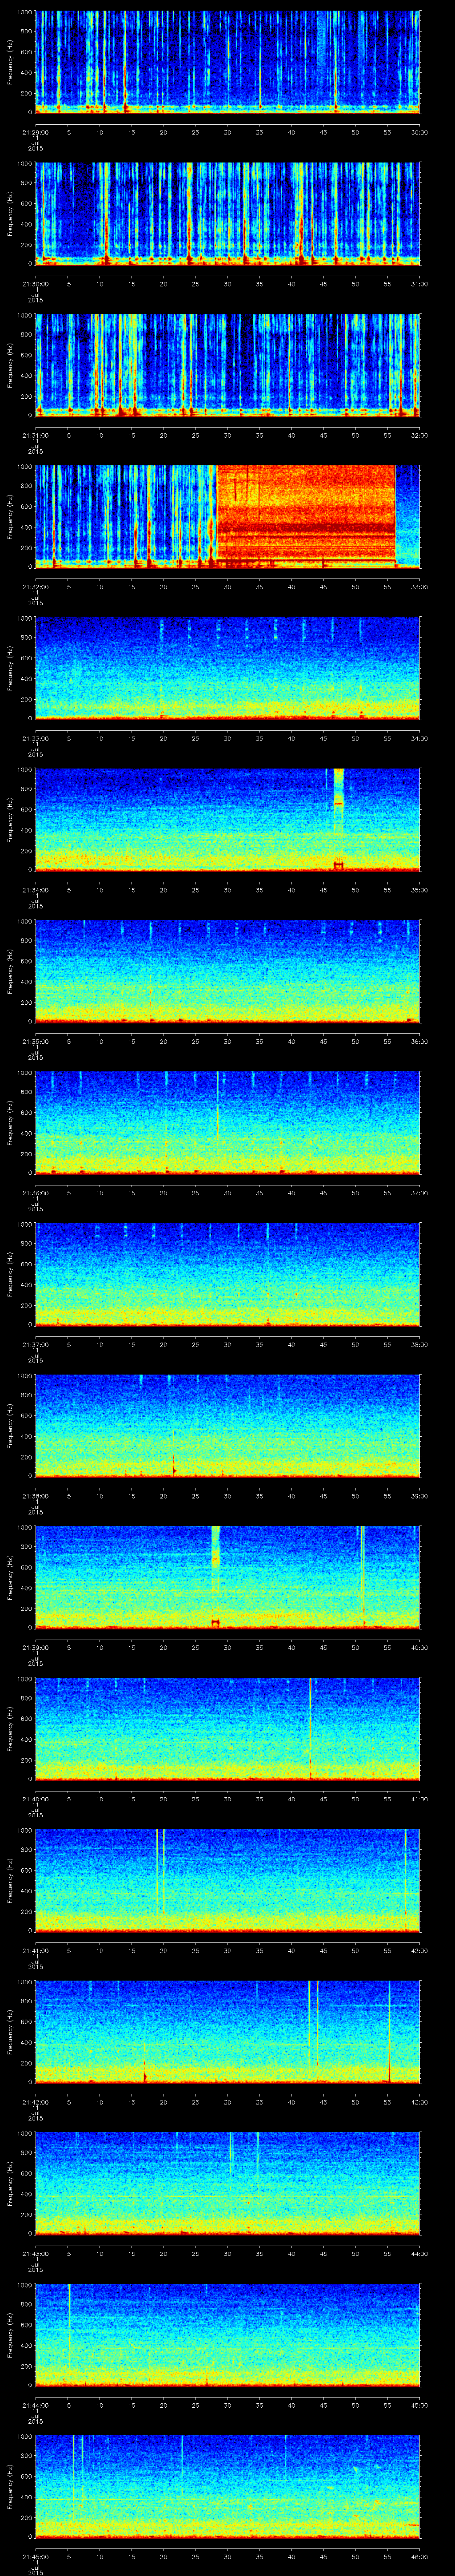Select the spectrogram panel starting at 21:33:00
This screenshot has width=455, height=2576.
pyautogui.click(x=227, y=668)
